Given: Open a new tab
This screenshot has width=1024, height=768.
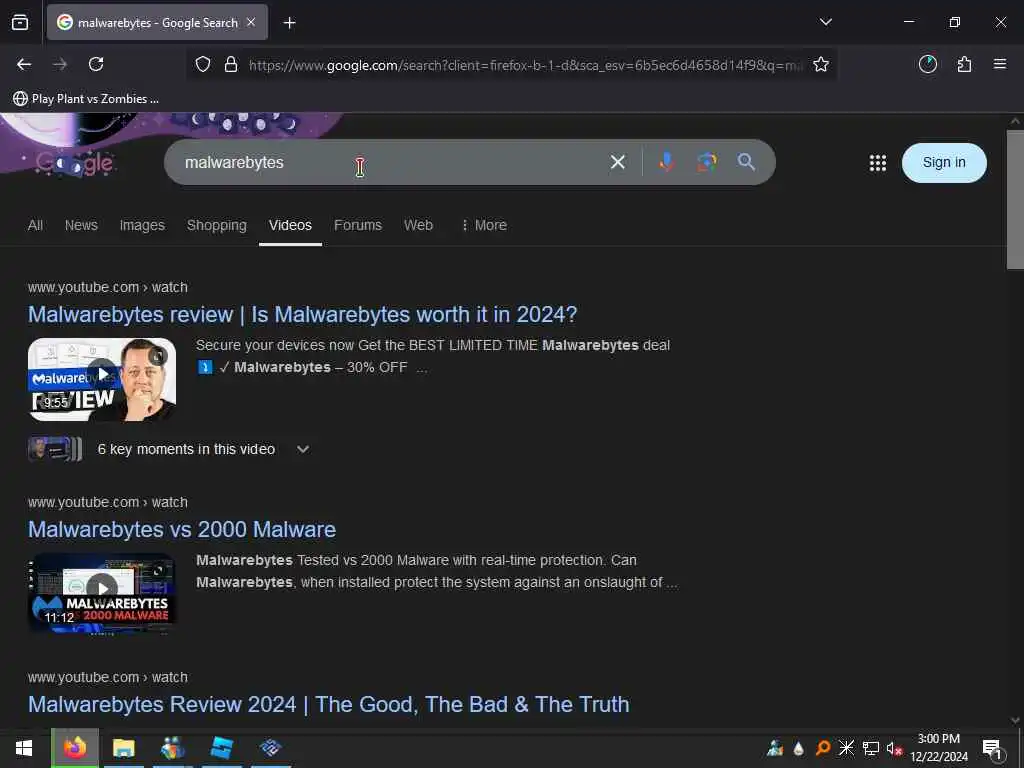Looking at the screenshot, I should coord(289,23).
